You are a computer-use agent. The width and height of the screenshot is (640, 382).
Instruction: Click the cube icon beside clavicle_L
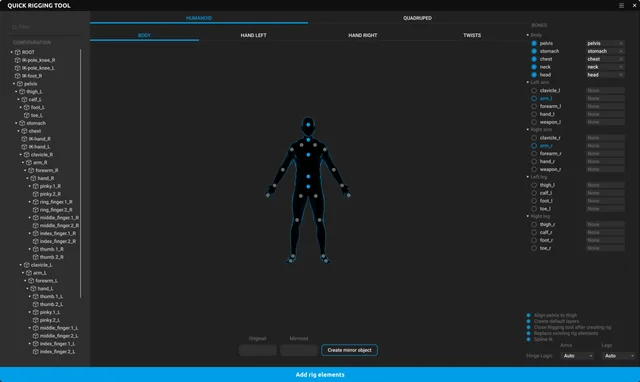[x=27, y=265]
